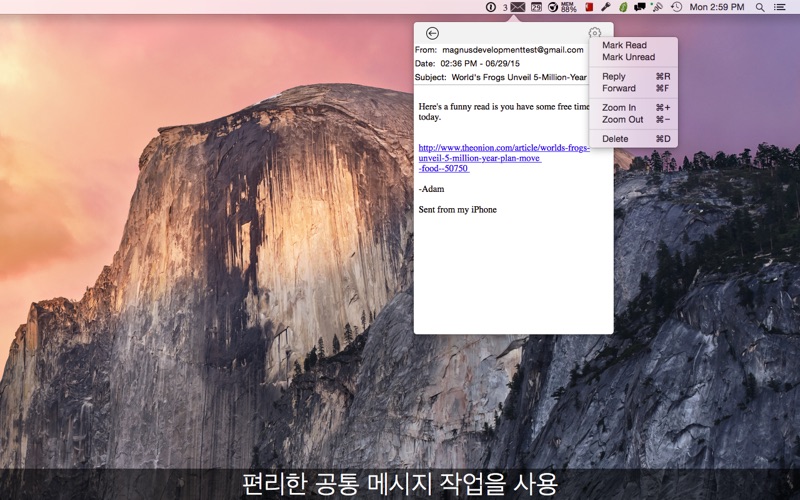Click the -Adam signature text
The width and height of the screenshot is (800, 500).
[x=431, y=189]
